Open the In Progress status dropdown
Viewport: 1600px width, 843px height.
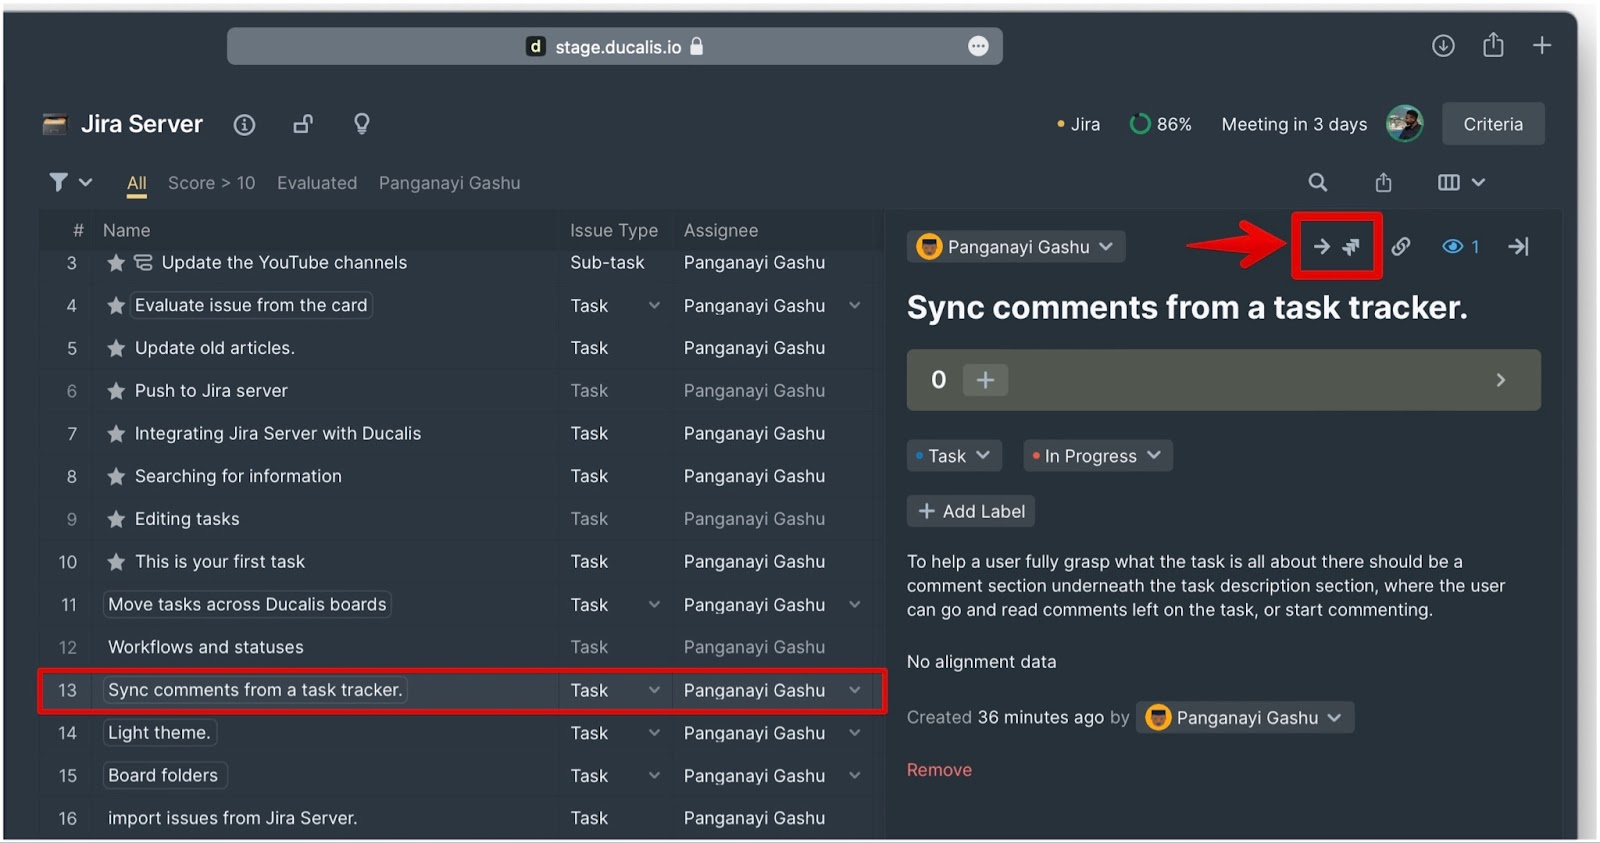click(x=1098, y=456)
